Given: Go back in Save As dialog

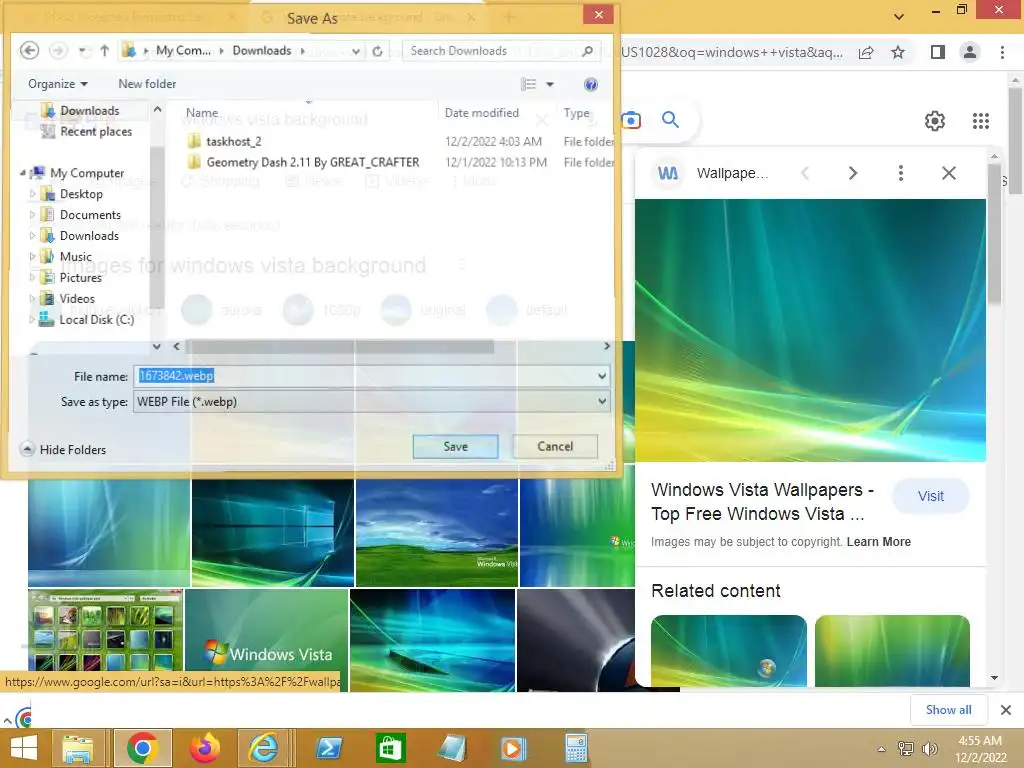Looking at the screenshot, I should [29, 50].
